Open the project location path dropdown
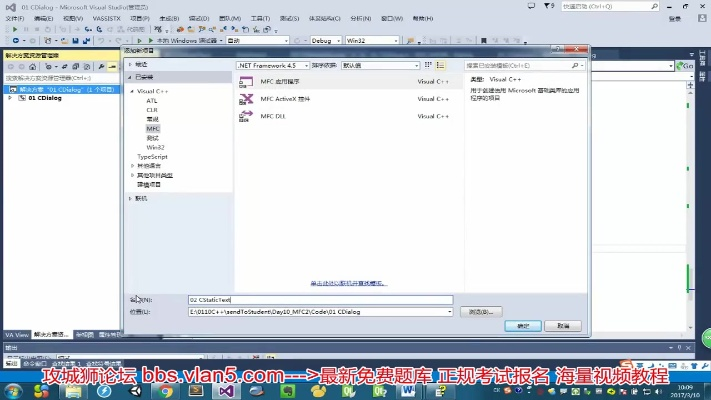This screenshot has width=711, height=400. pos(449,312)
